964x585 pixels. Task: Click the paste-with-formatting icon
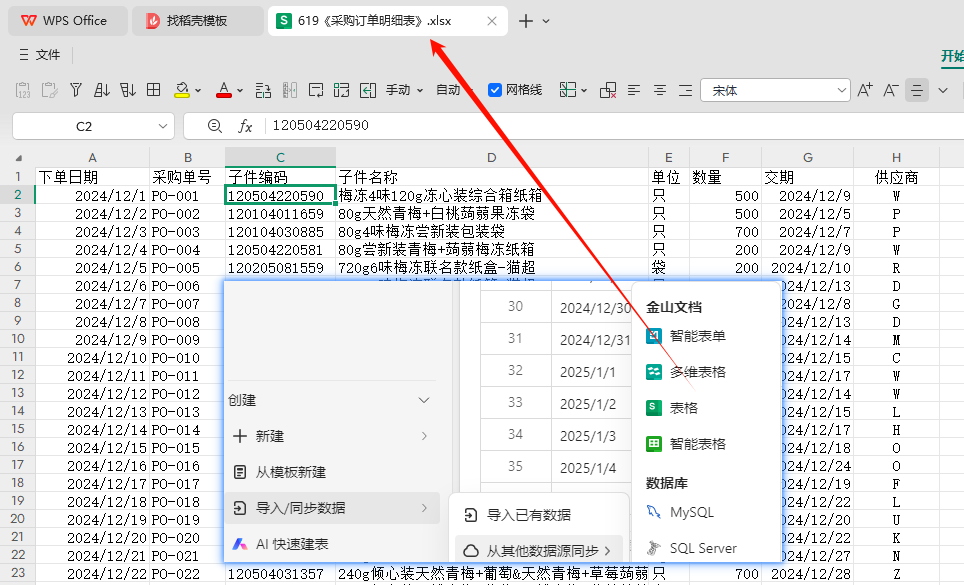pos(49,90)
